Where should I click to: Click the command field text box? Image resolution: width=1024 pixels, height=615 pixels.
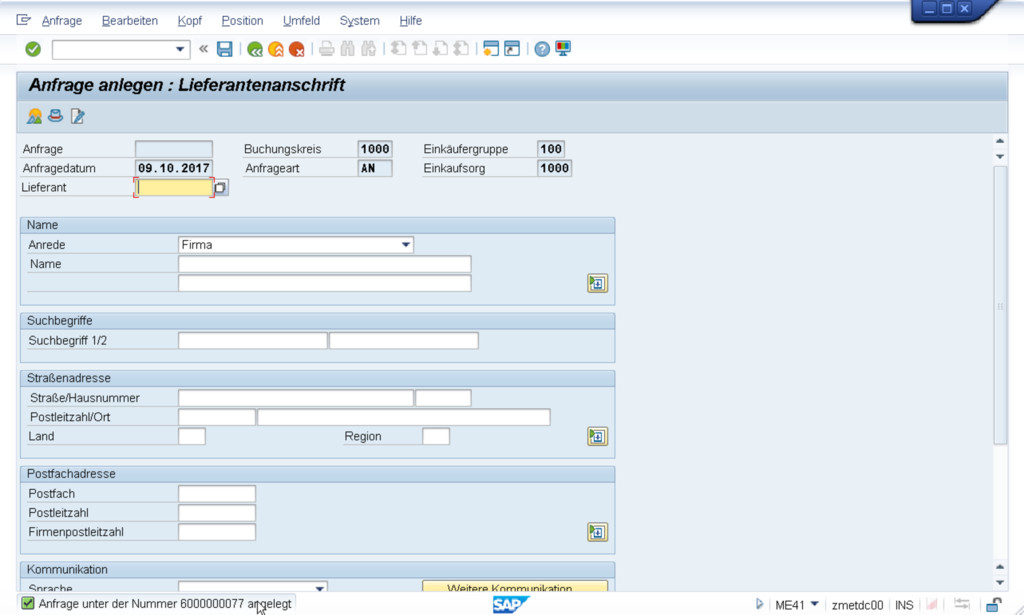(x=112, y=50)
